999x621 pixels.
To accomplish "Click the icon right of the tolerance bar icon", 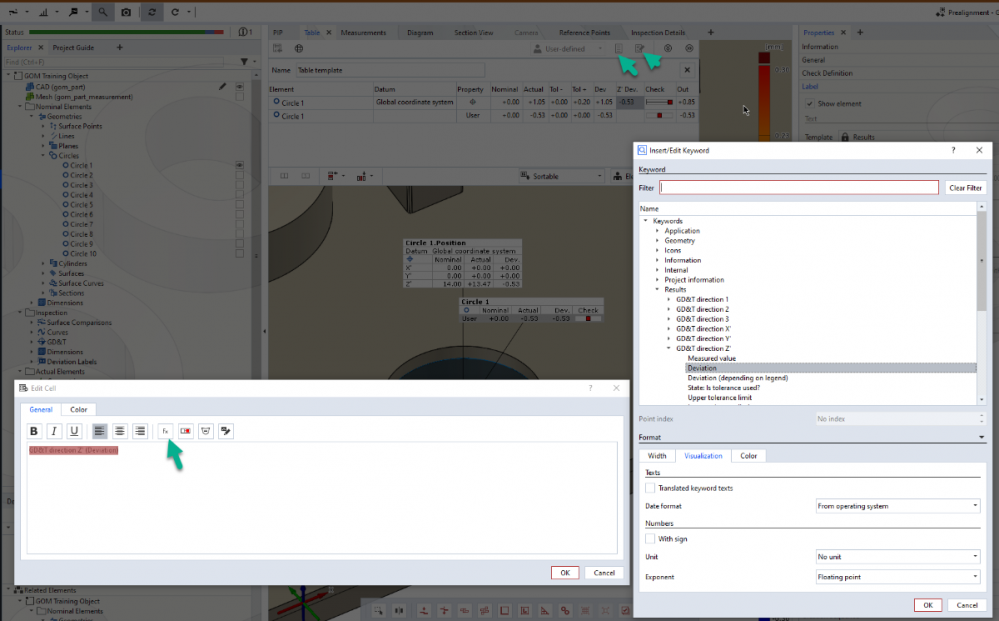I will click(x=206, y=431).
